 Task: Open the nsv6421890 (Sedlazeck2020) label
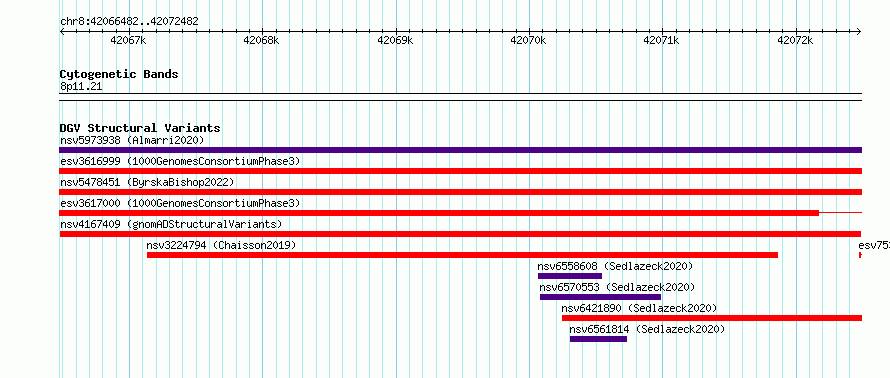coord(639,308)
